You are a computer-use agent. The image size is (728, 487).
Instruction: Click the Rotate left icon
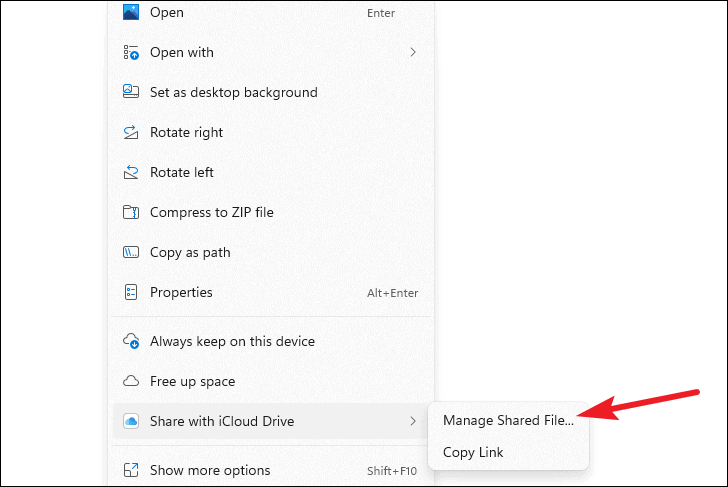(131, 172)
